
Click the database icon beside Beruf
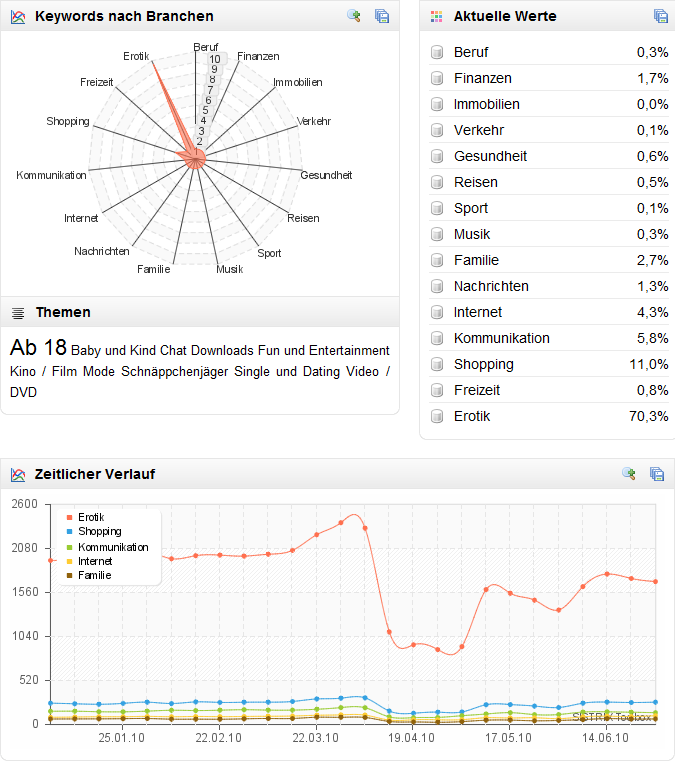click(437, 52)
